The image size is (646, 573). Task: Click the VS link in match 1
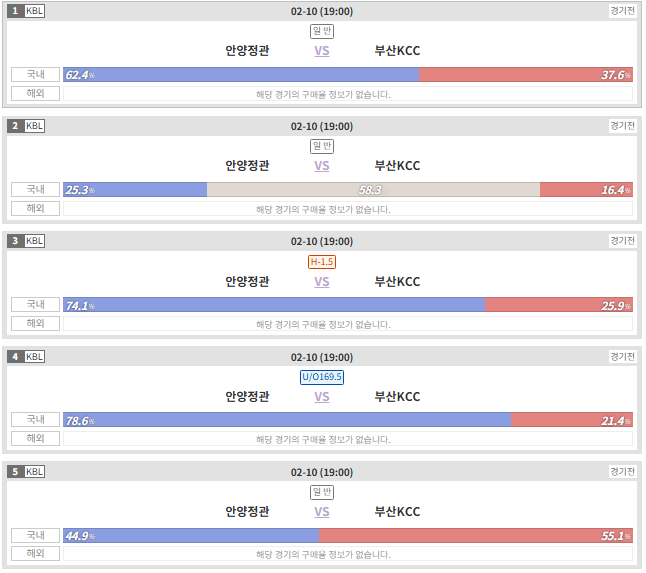[x=322, y=51]
